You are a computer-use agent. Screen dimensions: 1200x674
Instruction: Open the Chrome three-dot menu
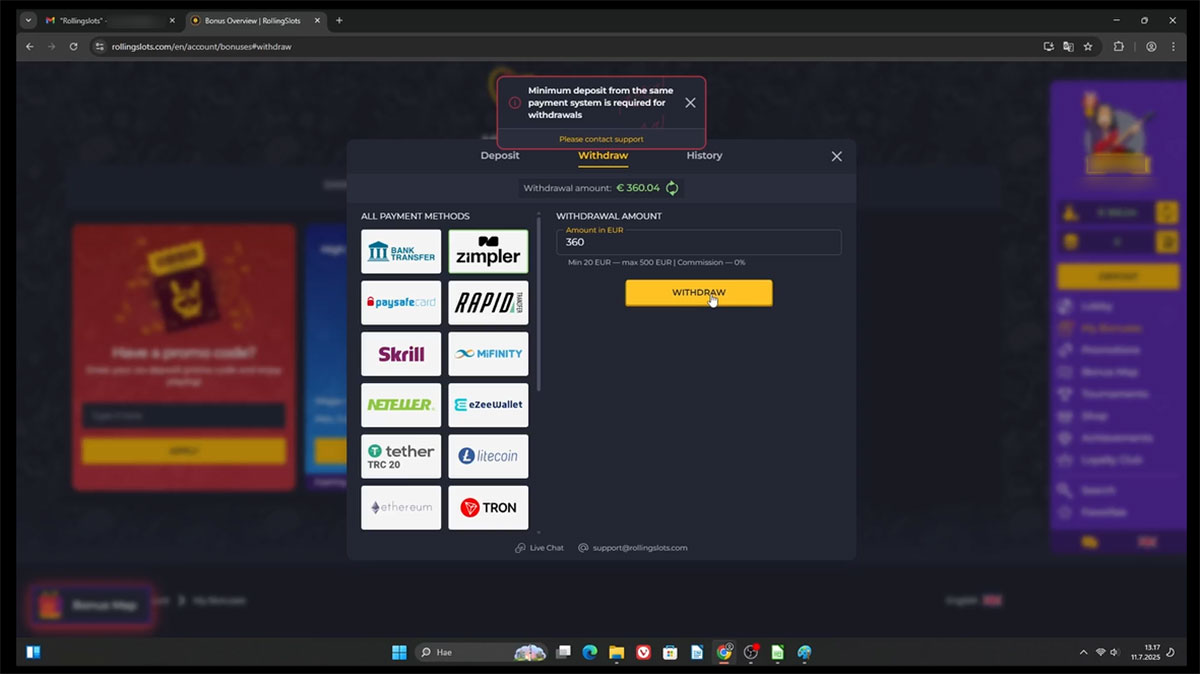[1172, 46]
